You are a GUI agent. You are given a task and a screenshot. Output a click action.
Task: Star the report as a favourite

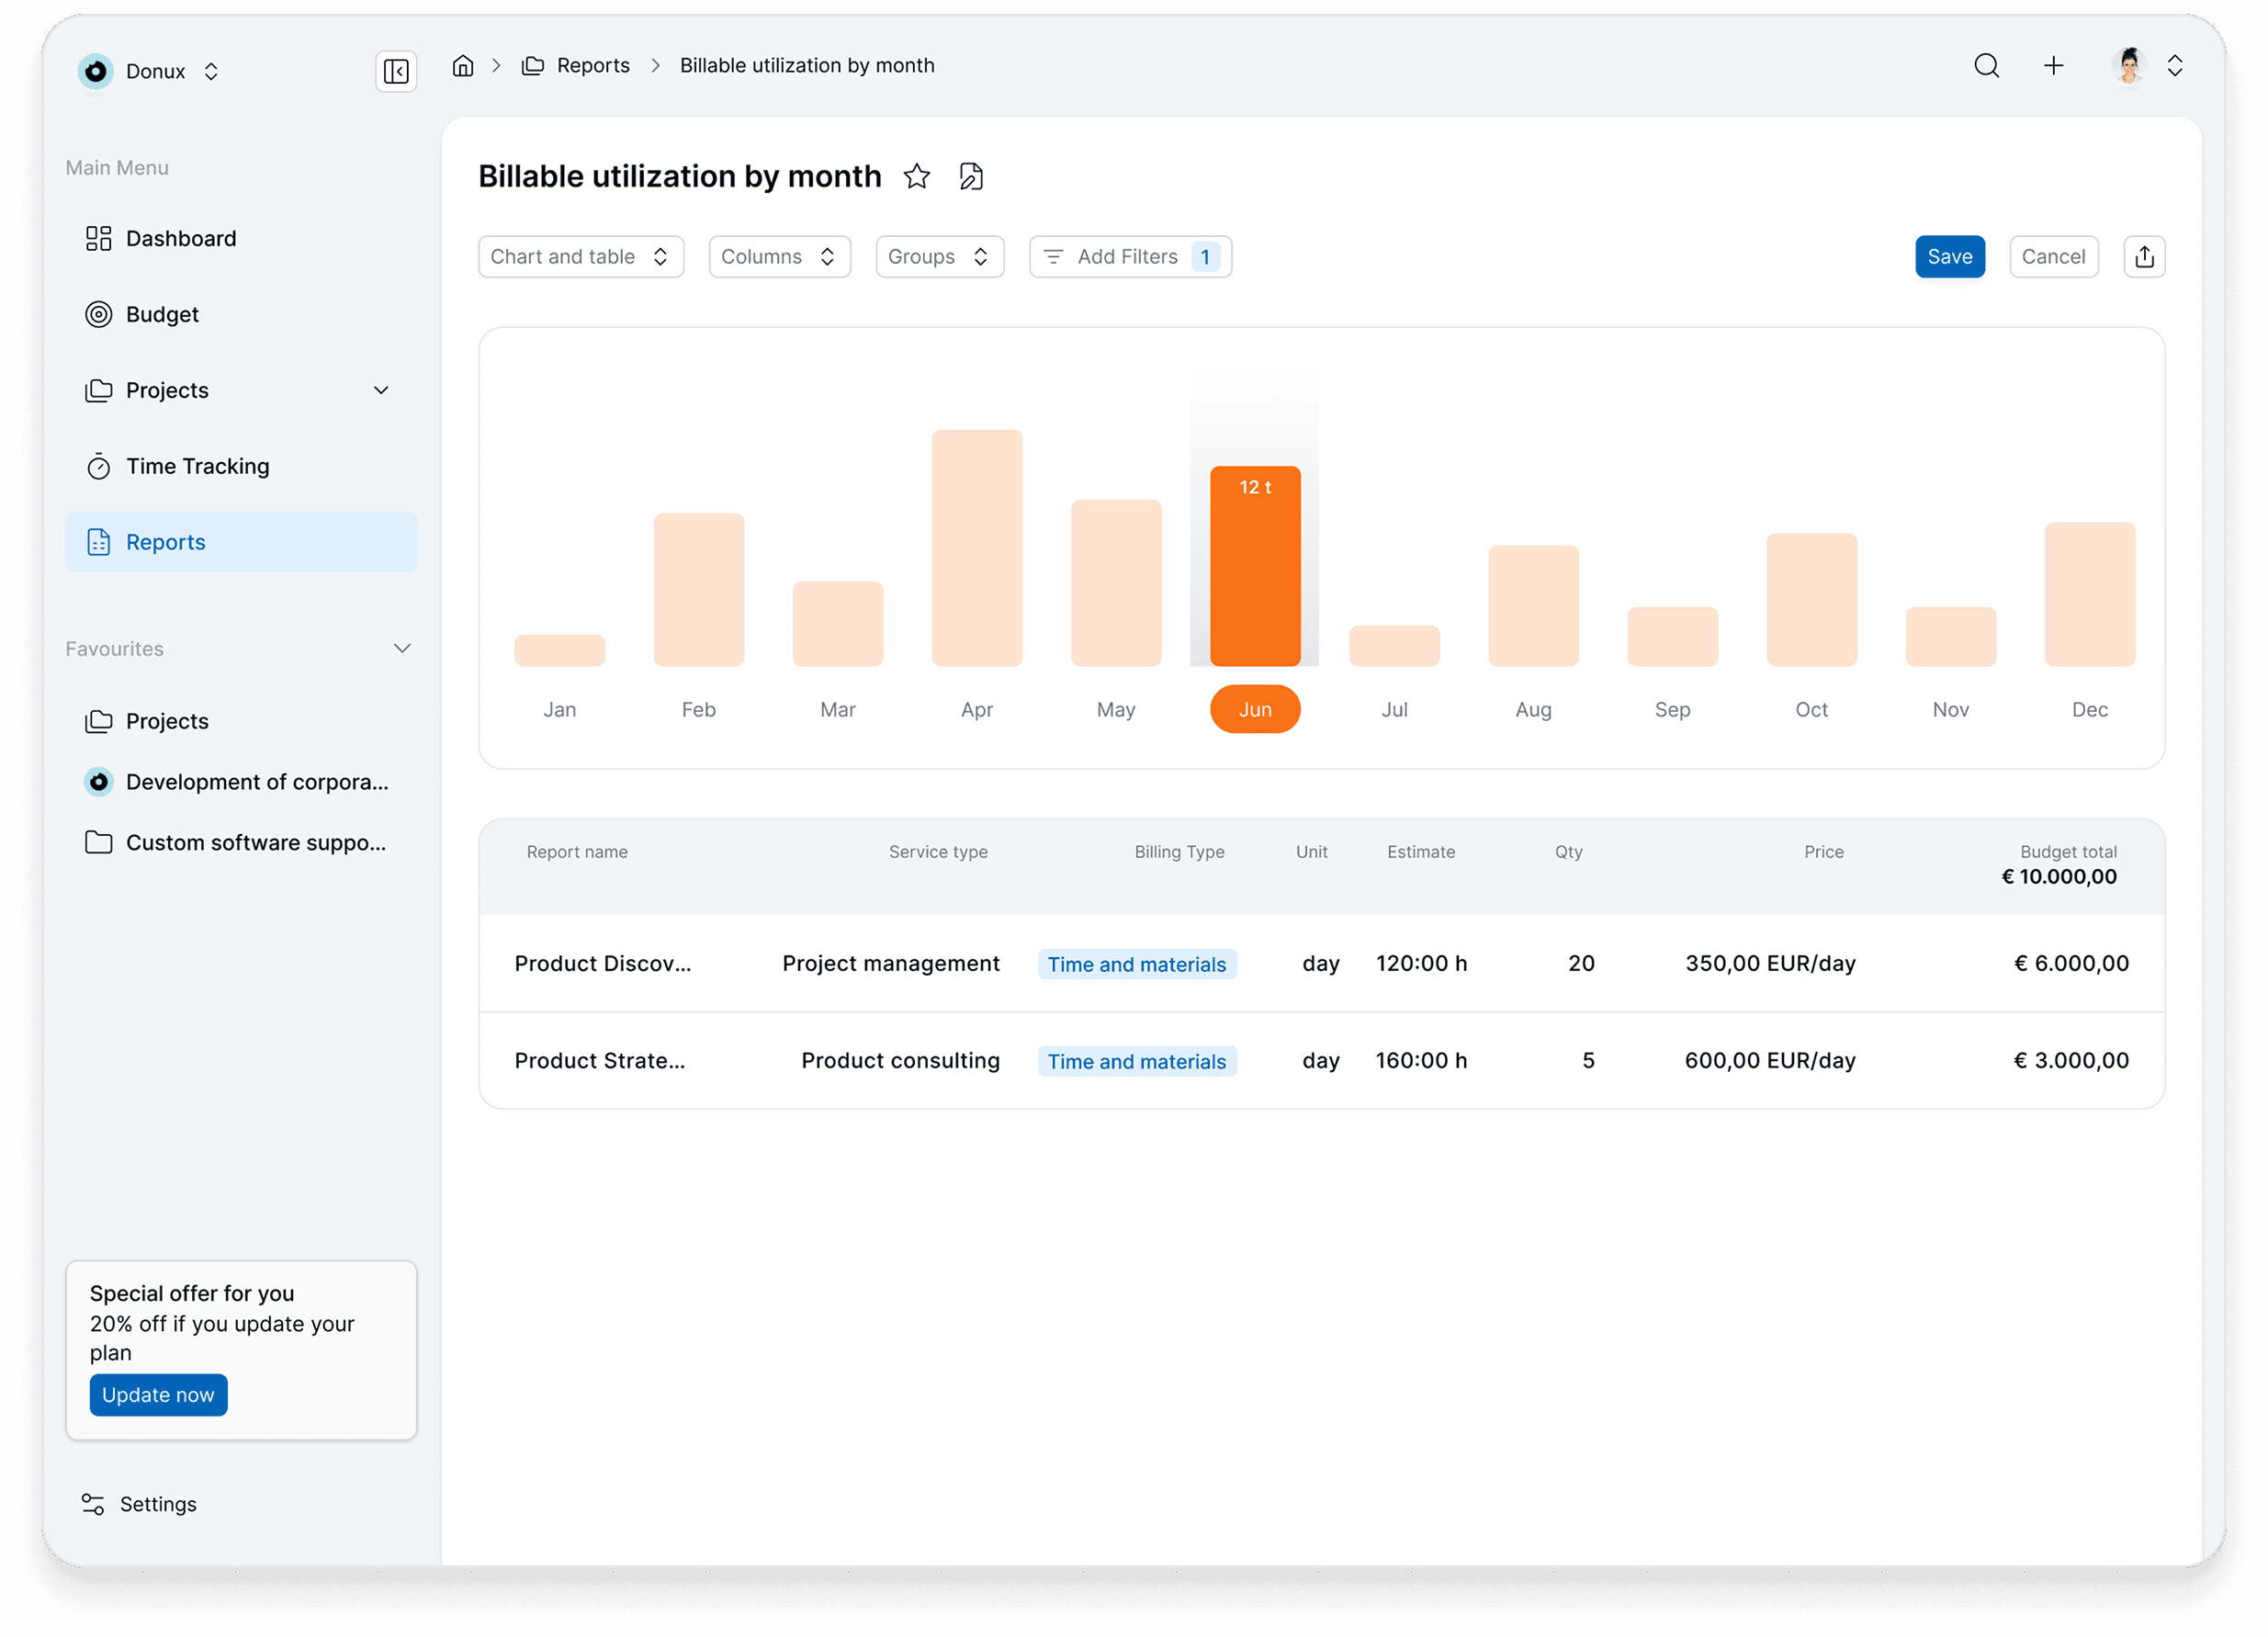coord(916,177)
